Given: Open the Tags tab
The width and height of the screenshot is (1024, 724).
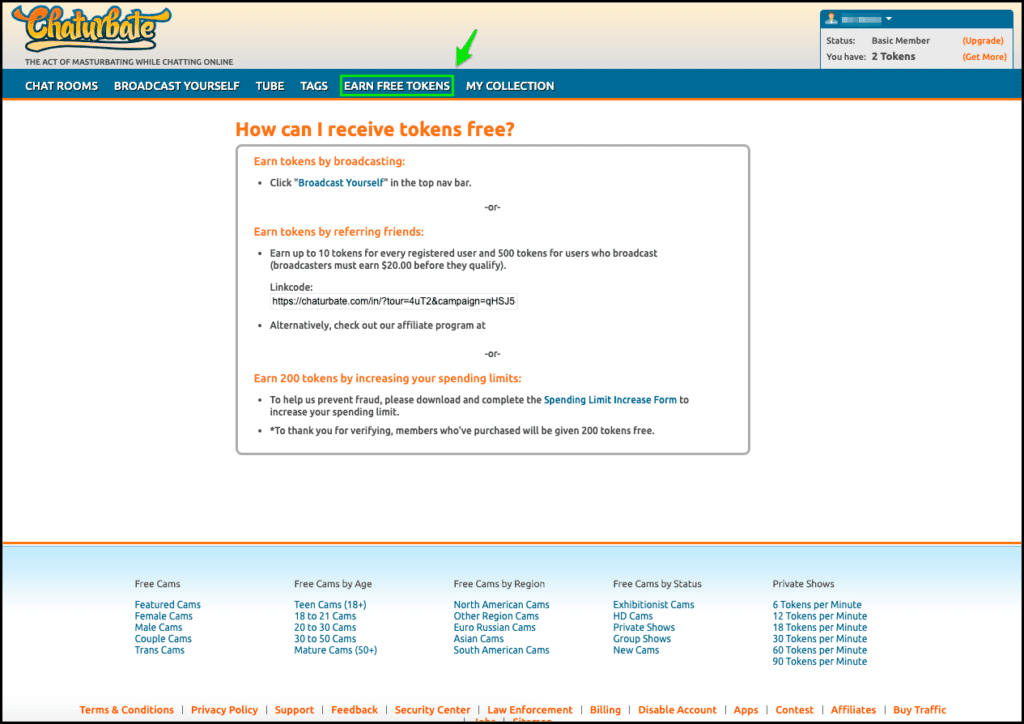Looking at the screenshot, I should tap(314, 86).
